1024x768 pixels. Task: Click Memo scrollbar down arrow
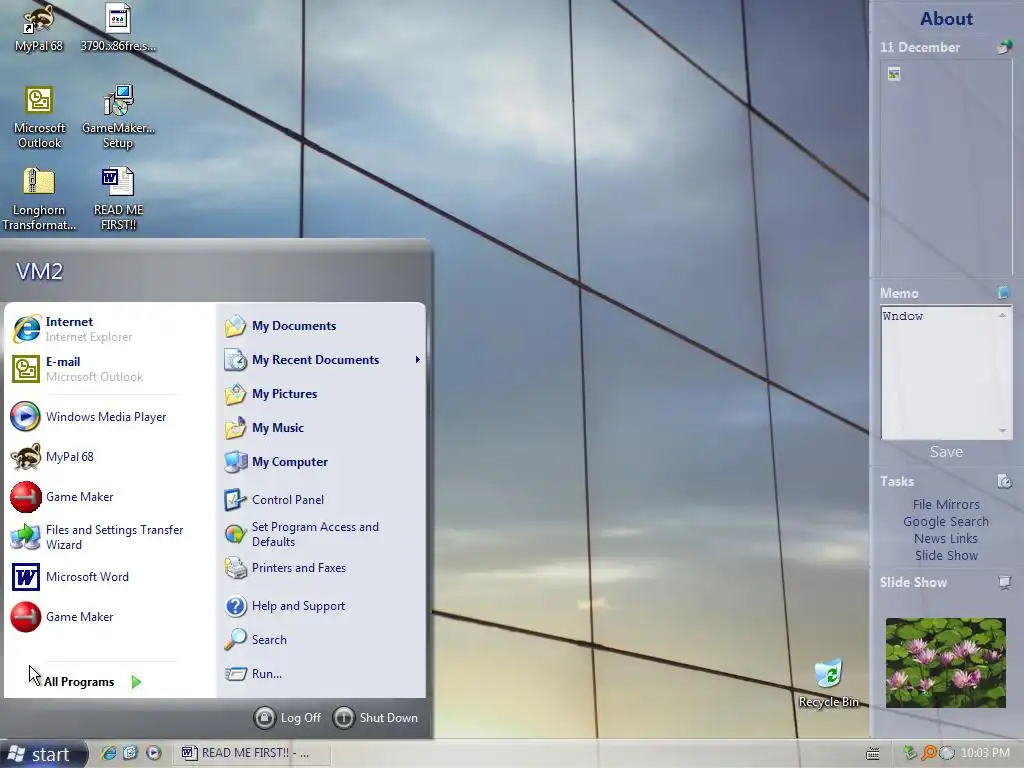(x=1002, y=431)
